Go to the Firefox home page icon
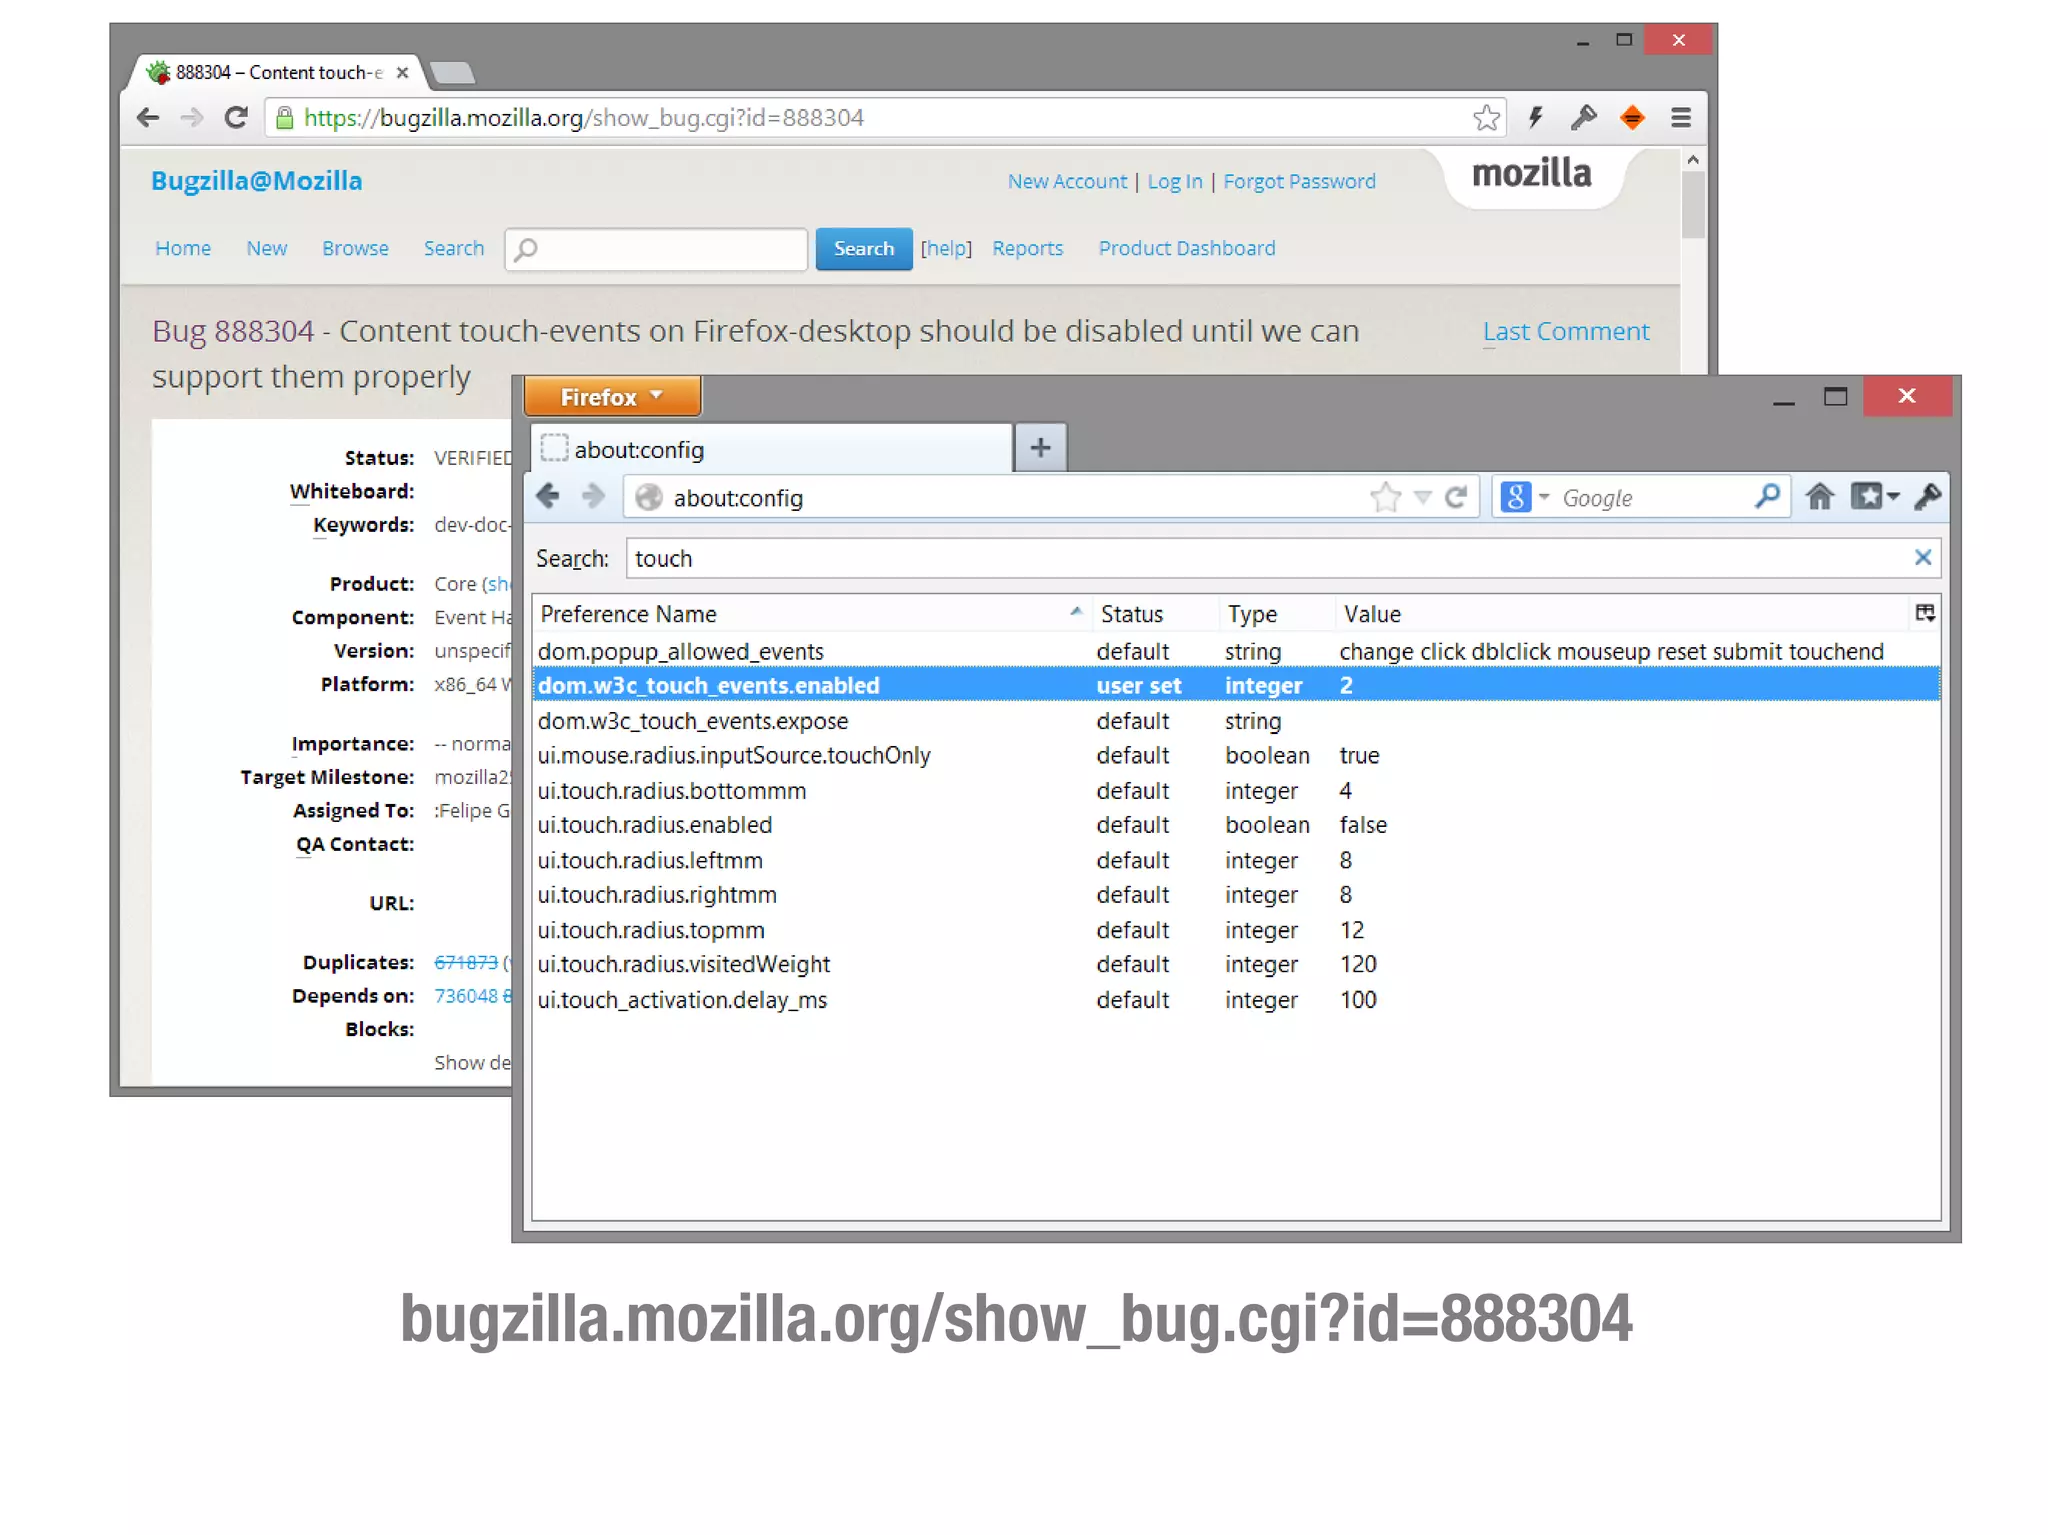 pyautogui.click(x=1819, y=496)
